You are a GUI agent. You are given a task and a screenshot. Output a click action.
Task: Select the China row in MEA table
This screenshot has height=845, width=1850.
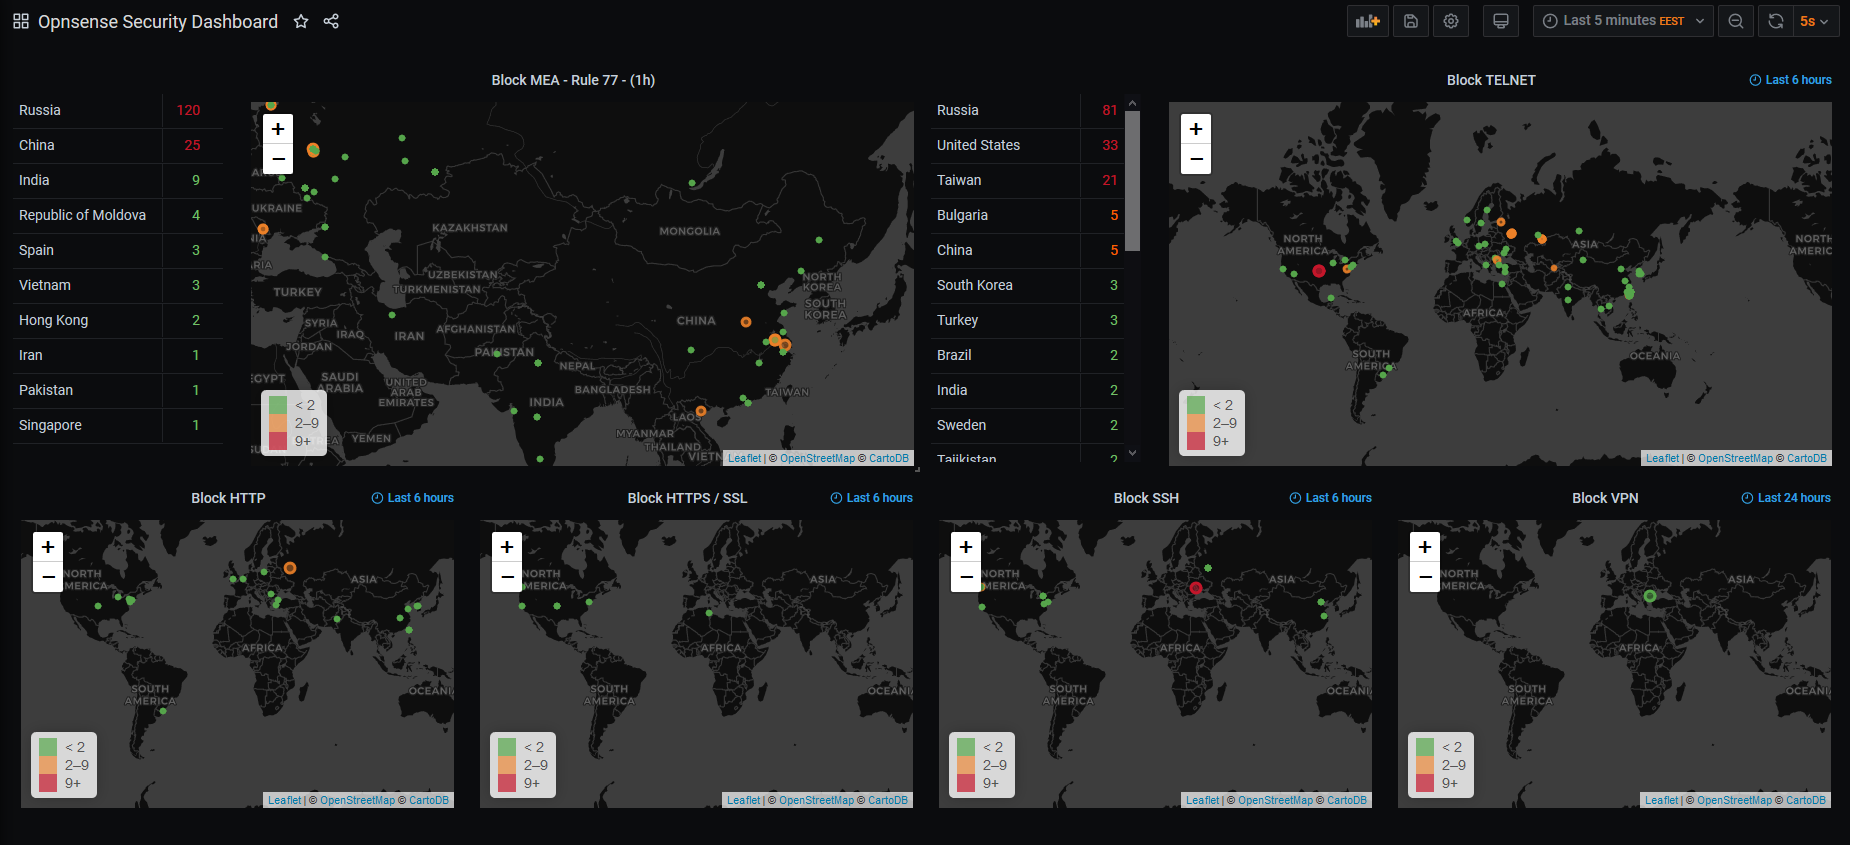[118, 146]
